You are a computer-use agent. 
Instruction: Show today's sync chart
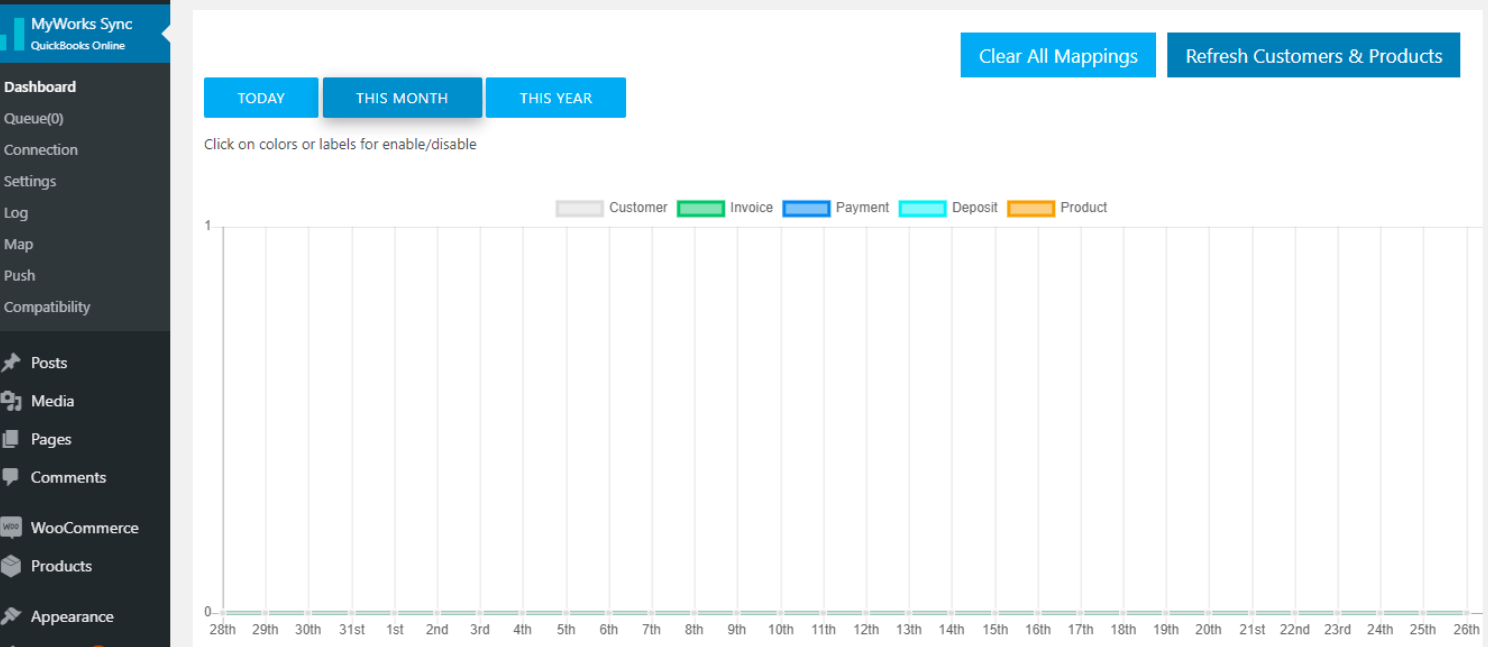click(x=261, y=98)
